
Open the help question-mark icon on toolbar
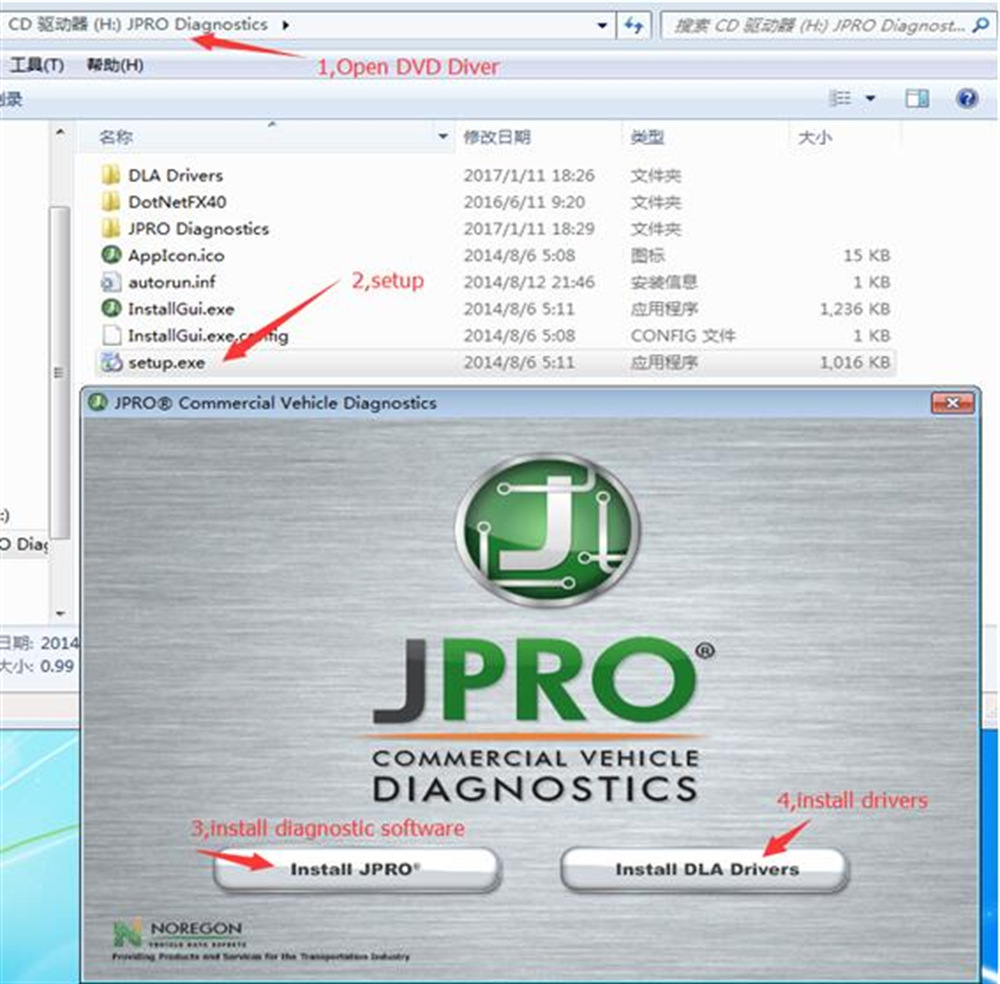[965, 98]
